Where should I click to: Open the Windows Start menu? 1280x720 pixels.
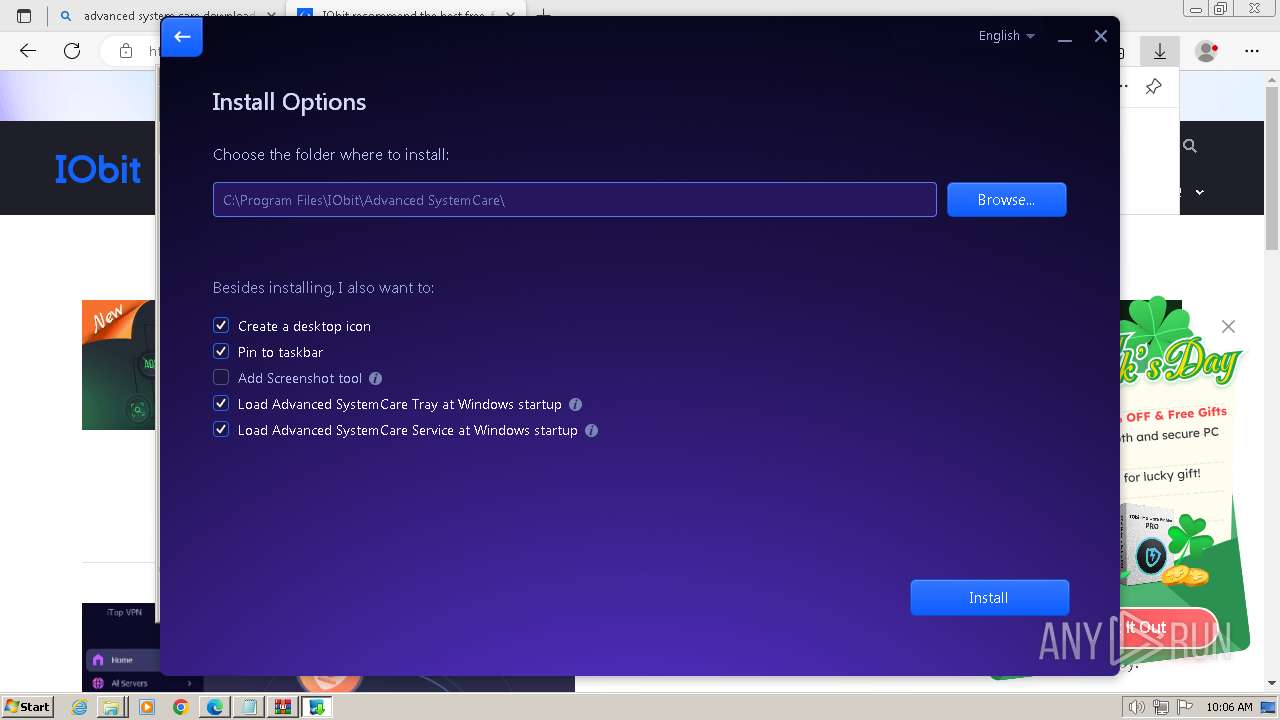point(28,706)
